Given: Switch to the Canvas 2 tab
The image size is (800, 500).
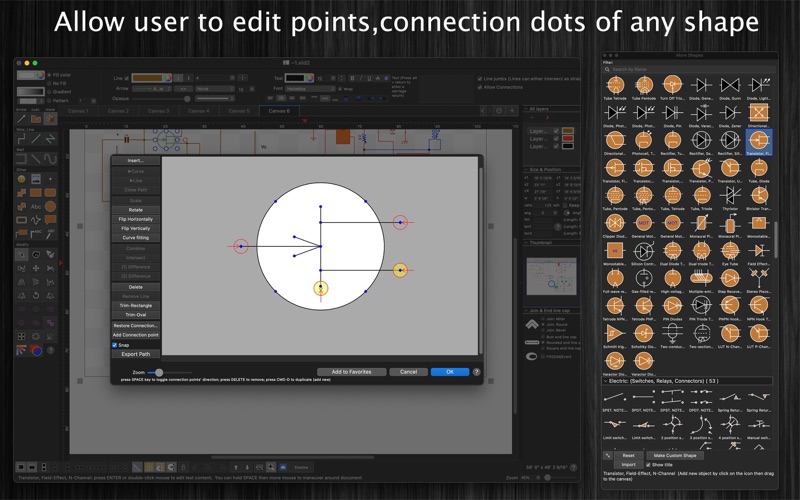Looking at the screenshot, I should click(118, 111).
